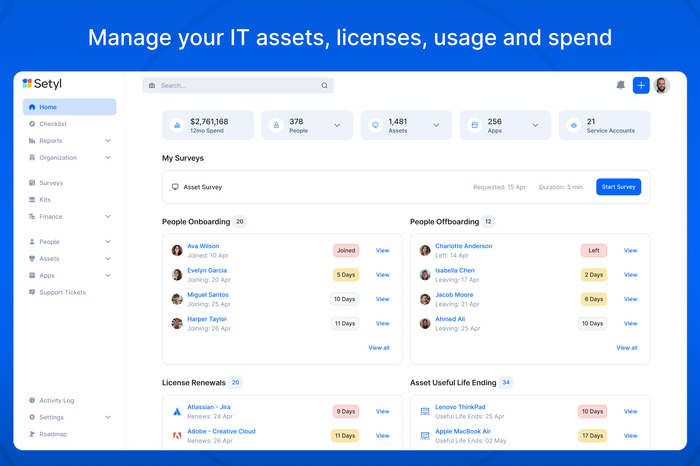Image resolution: width=700 pixels, height=466 pixels.
Task: Open notifications bell icon
Action: 621,85
